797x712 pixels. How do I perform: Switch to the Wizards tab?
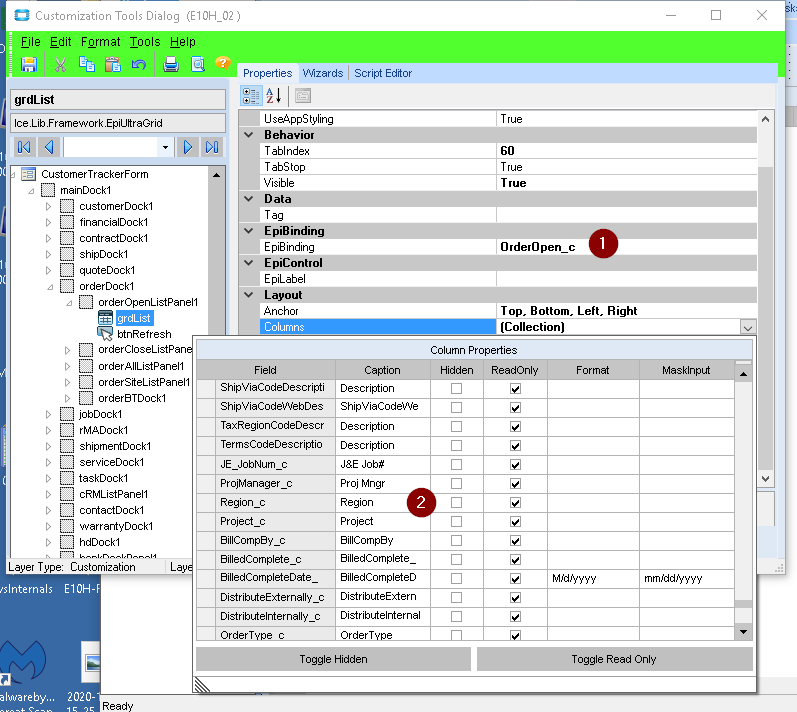click(323, 73)
